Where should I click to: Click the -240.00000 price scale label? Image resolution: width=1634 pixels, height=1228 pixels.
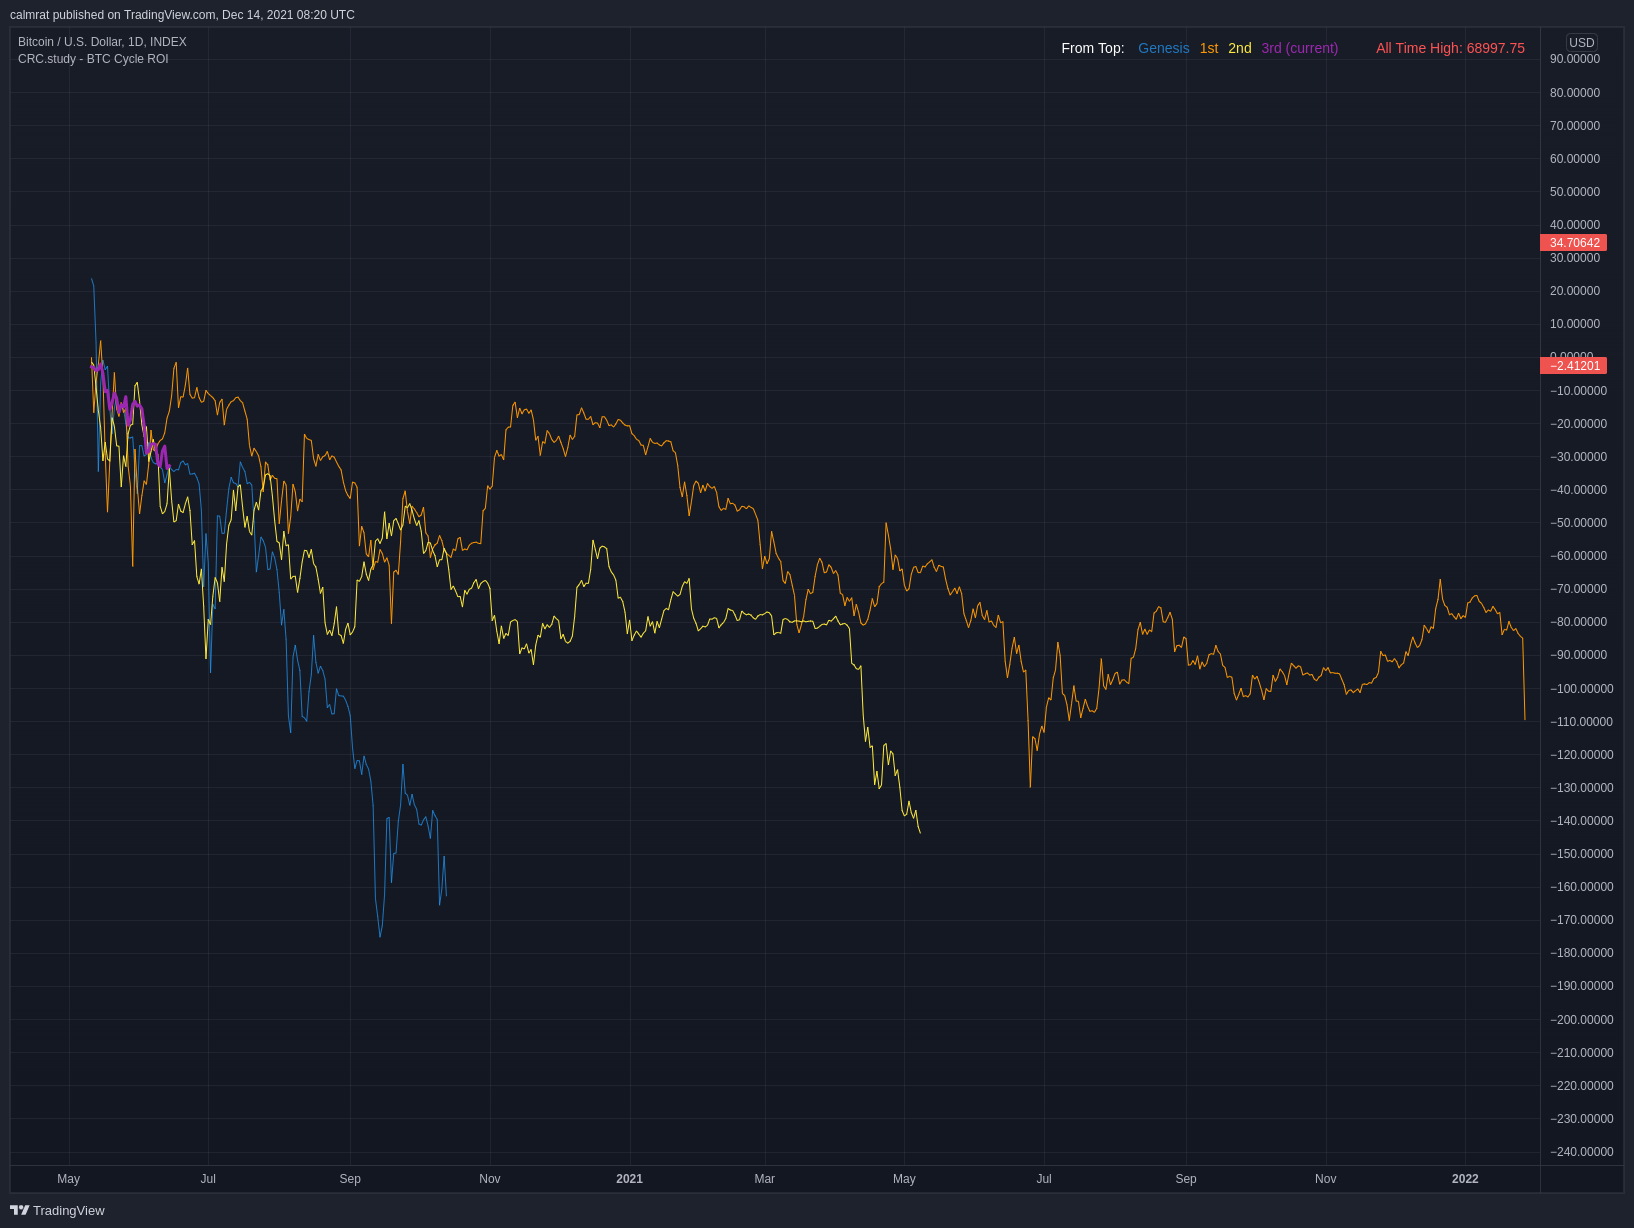pyautogui.click(x=1581, y=1152)
